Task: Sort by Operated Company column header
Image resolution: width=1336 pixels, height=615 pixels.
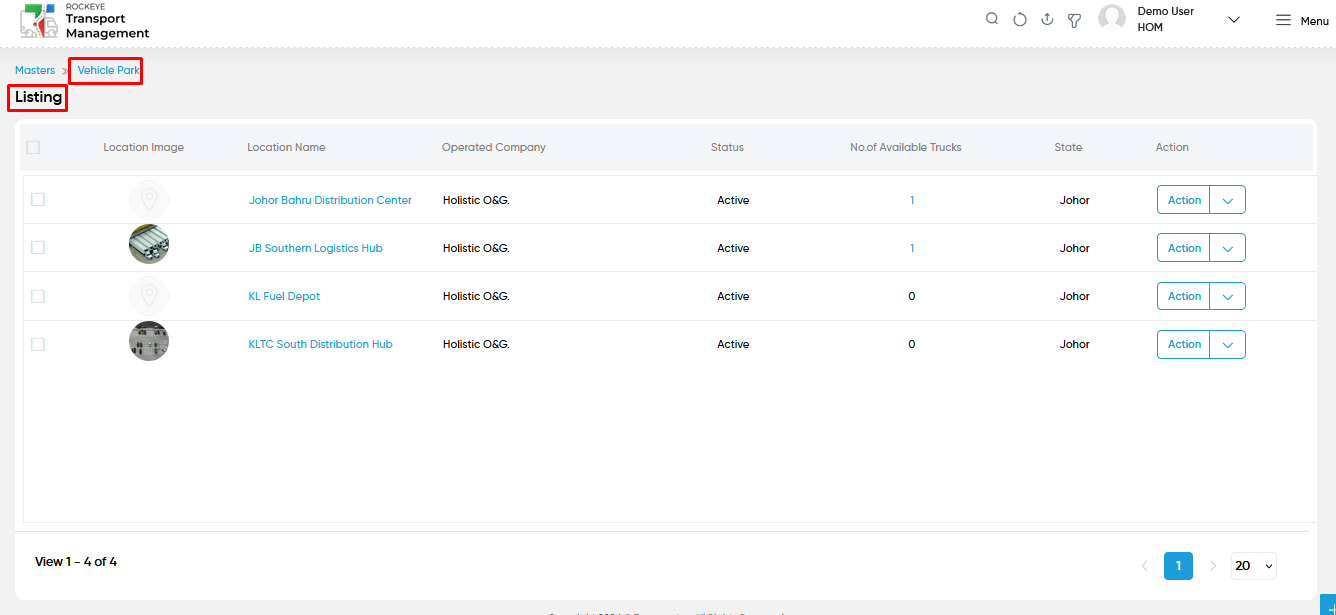Action: 494,147
